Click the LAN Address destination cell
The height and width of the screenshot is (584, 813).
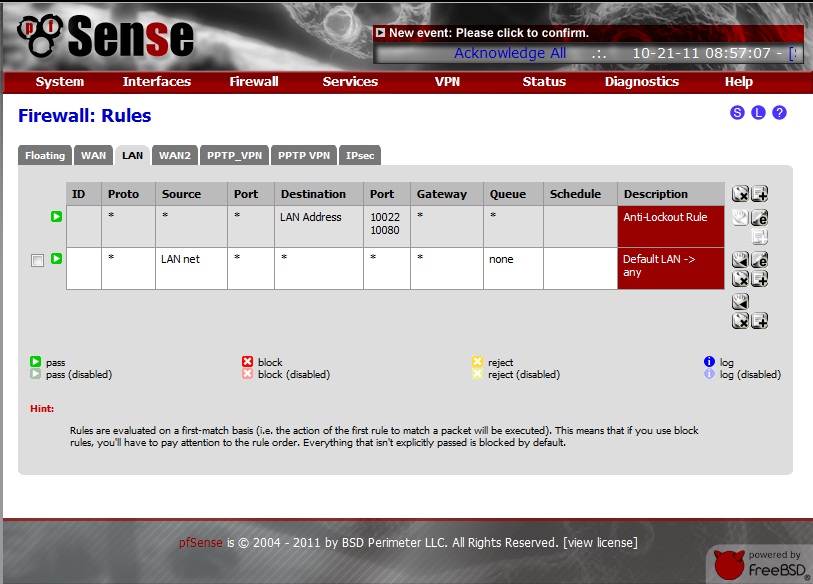pyautogui.click(x=319, y=227)
